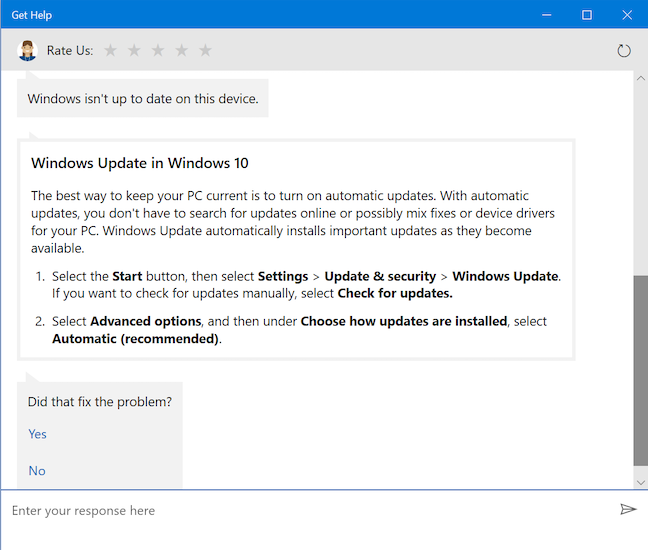Answer No to the fix question
This screenshot has height=550, width=648.
pos(37,471)
